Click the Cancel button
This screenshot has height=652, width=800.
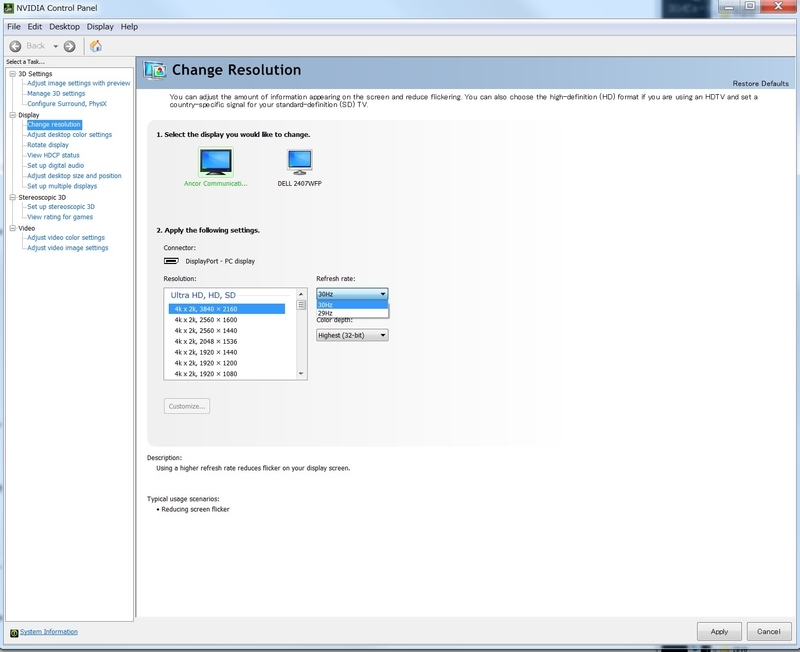click(768, 632)
